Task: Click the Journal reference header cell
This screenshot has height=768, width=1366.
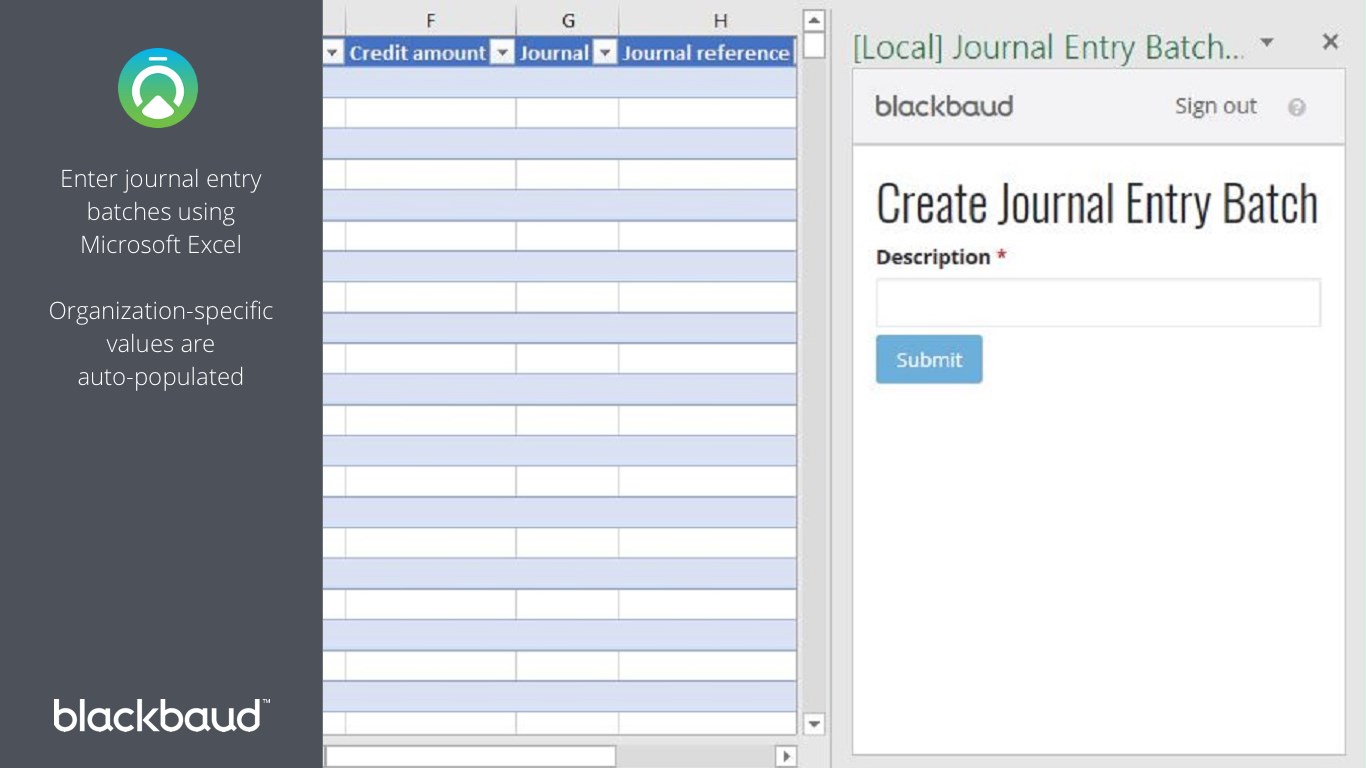Action: pos(708,53)
